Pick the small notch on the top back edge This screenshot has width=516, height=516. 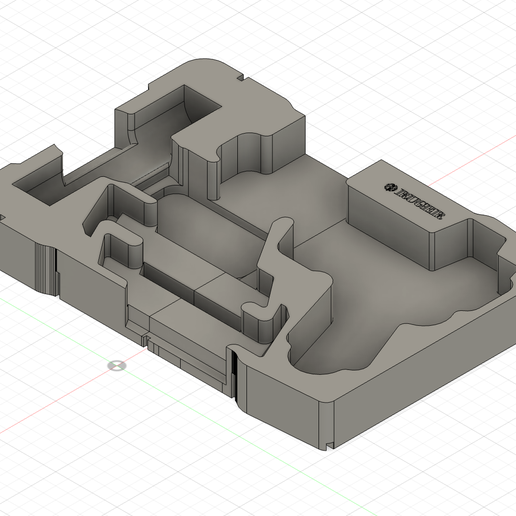click(240, 78)
